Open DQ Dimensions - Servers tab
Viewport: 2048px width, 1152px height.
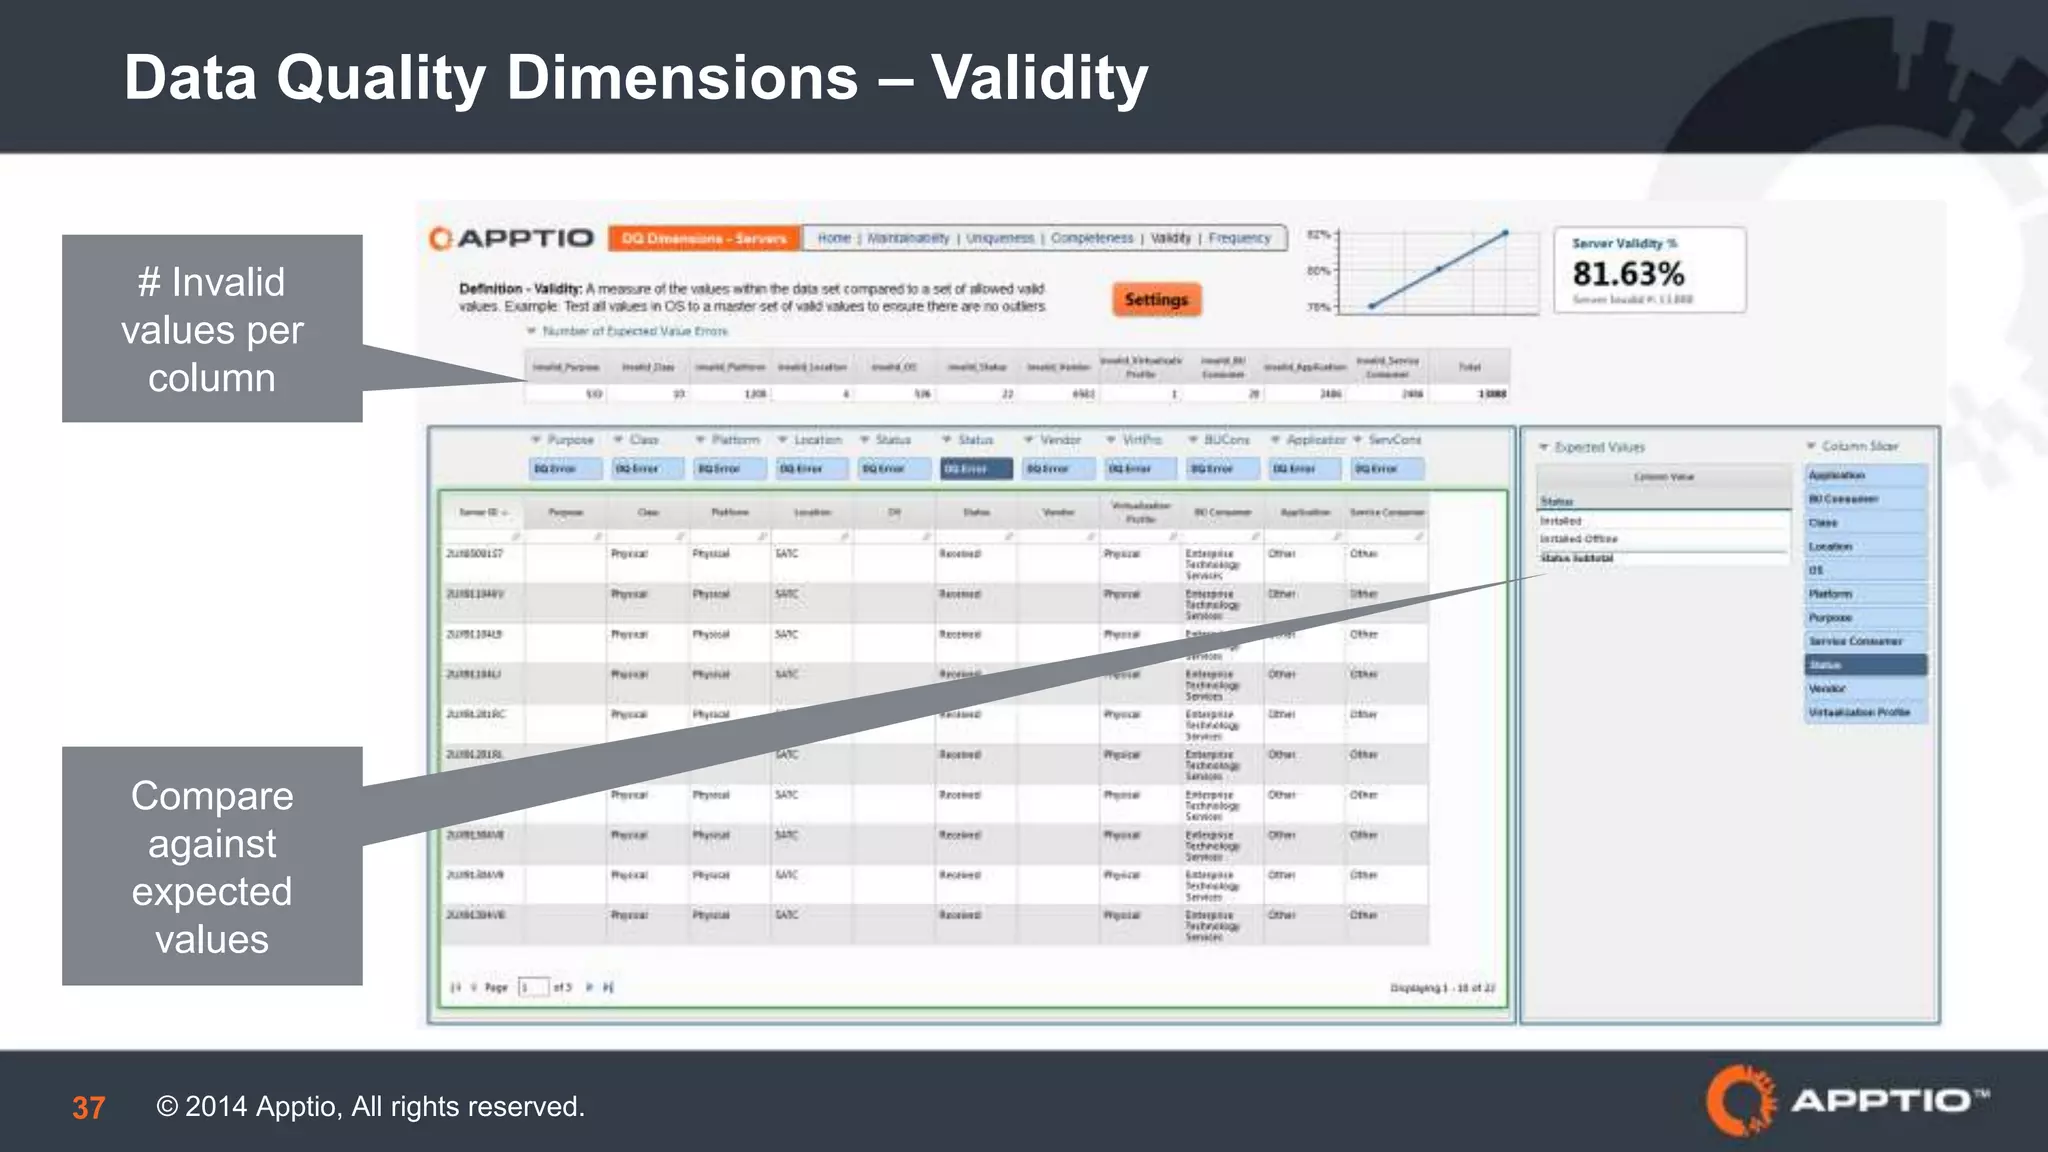[x=704, y=238]
